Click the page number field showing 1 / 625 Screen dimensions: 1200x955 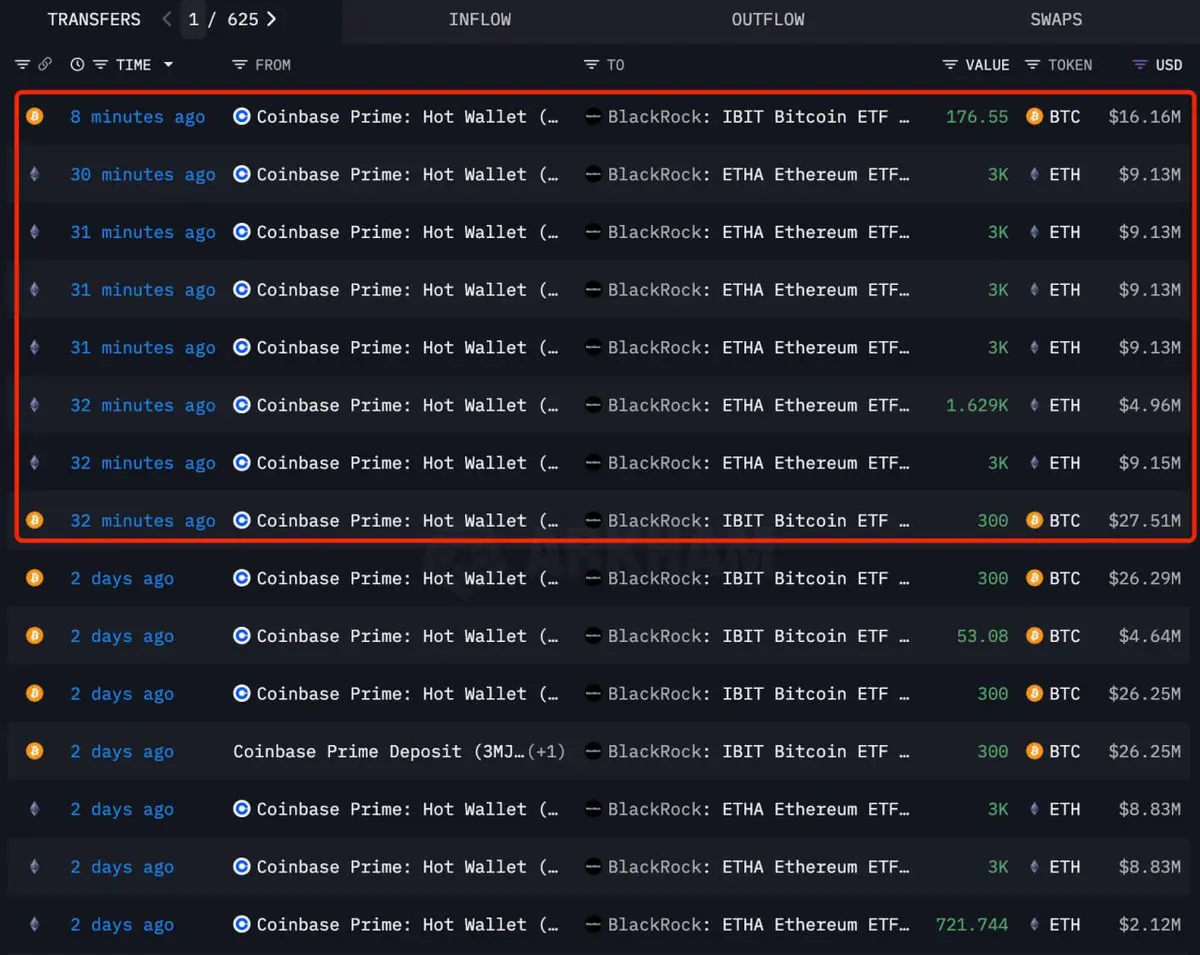pyautogui.click(x=223, y=19)
